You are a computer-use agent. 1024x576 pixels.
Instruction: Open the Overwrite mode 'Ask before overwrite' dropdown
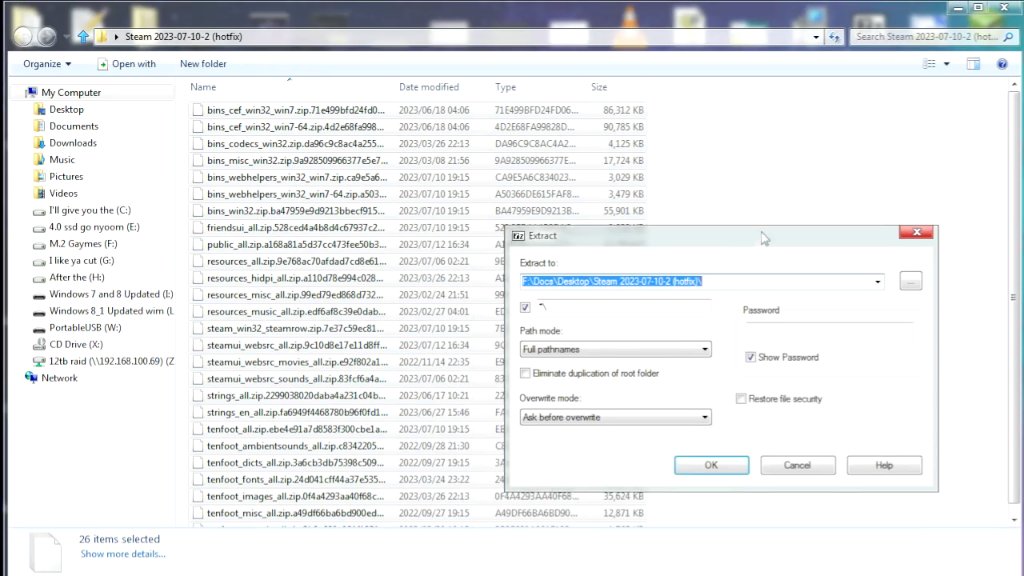615,417
